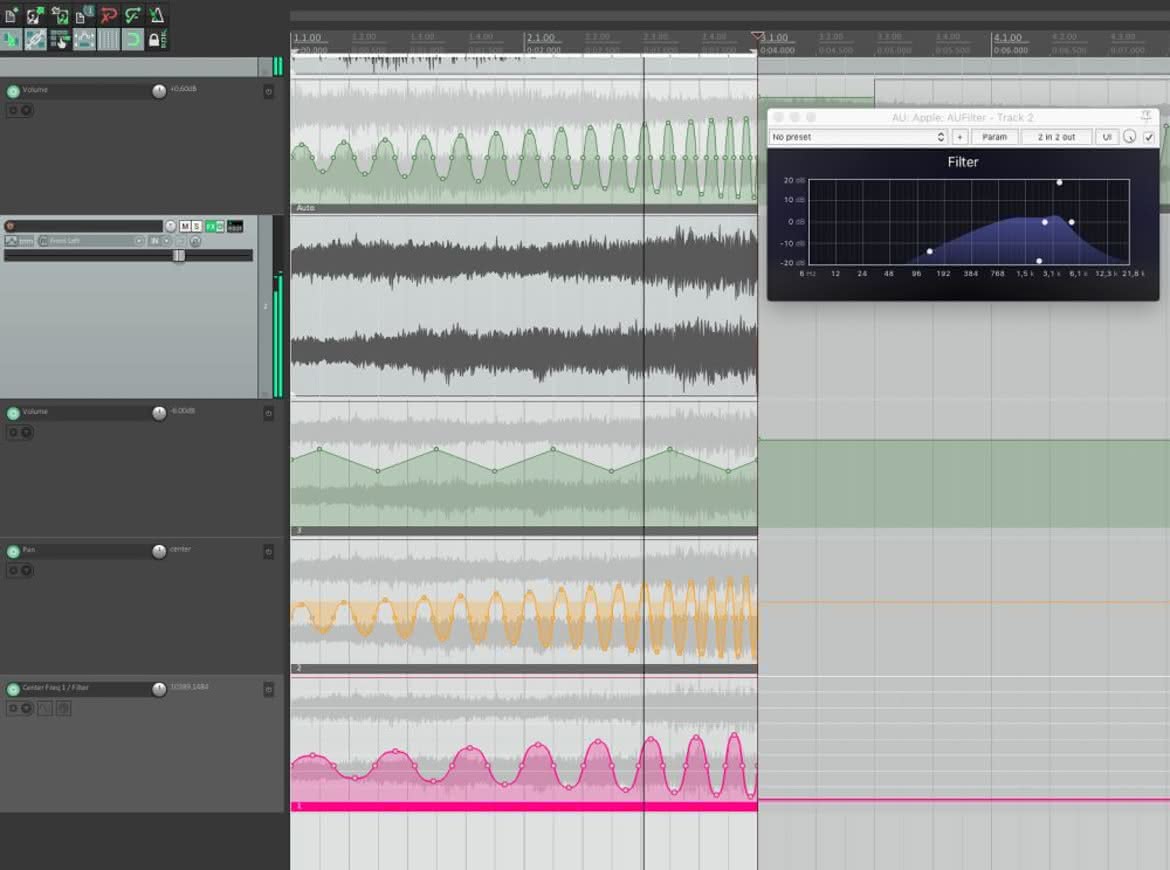Toggle snap magnet icon in the toolbar

point(132,39)
